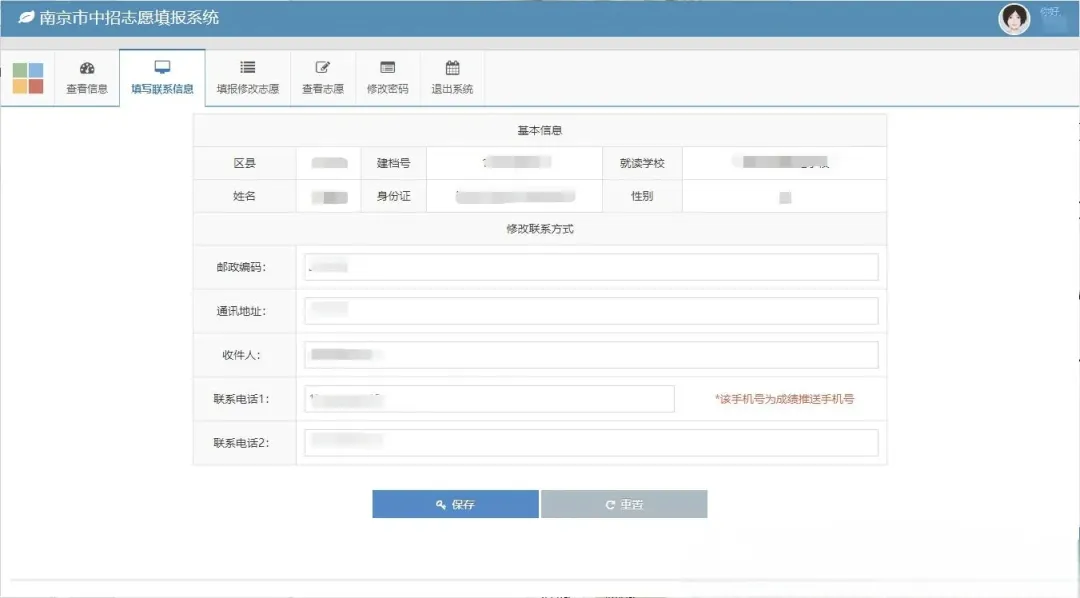Click the 通讯地址 label

241,311
